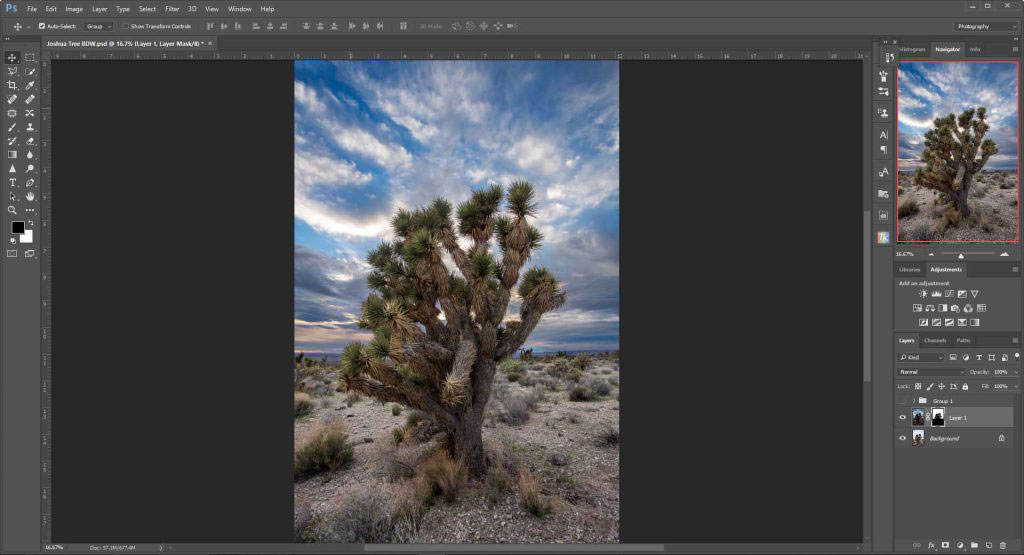Click the foreground color swatch
This screenshot has width=1024, height=555.
17,228
